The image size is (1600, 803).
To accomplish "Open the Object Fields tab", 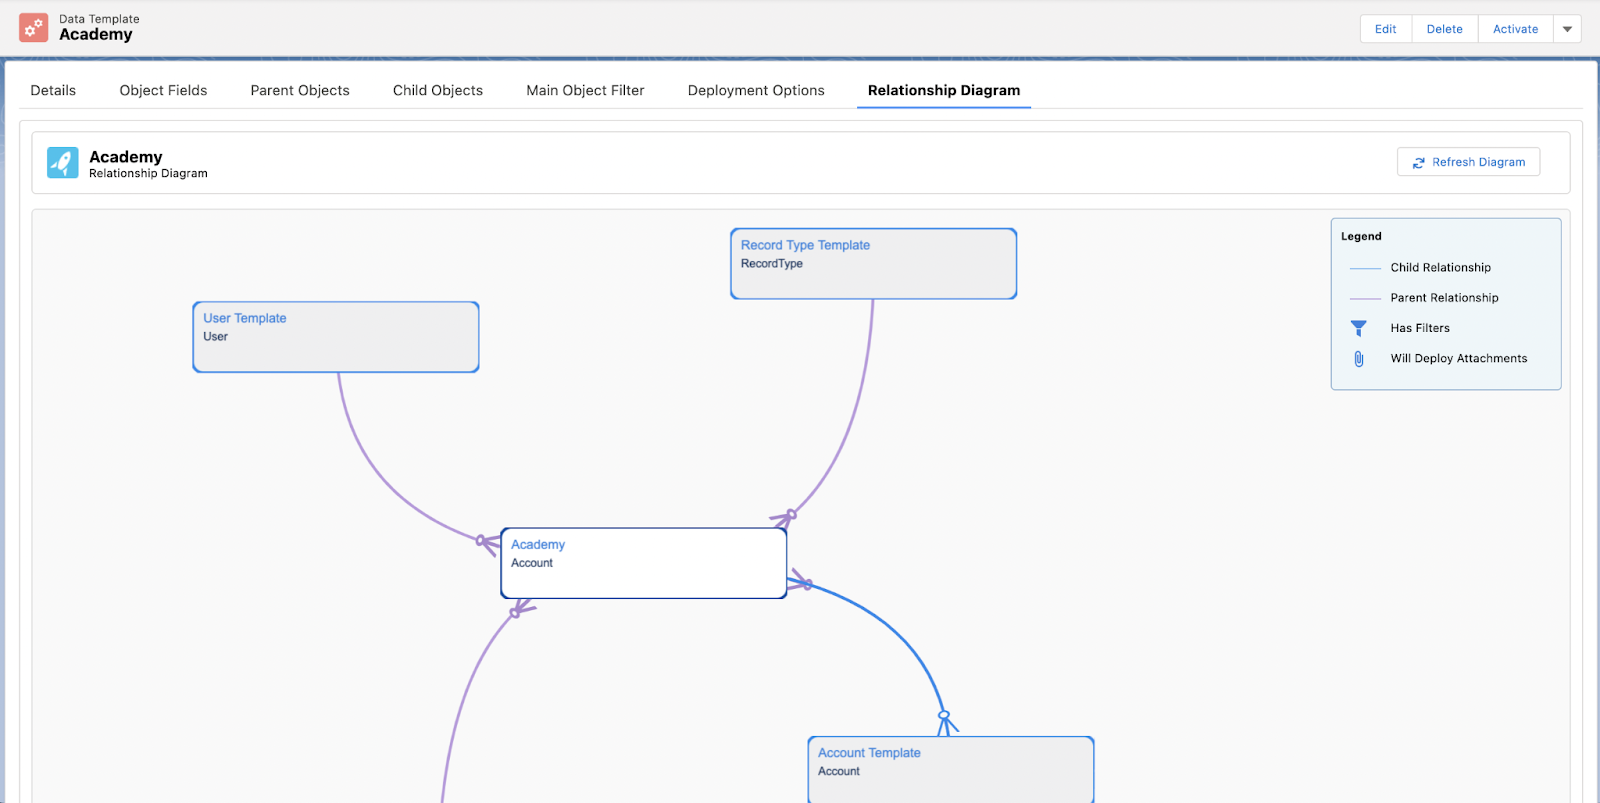I will click(163, 90).
